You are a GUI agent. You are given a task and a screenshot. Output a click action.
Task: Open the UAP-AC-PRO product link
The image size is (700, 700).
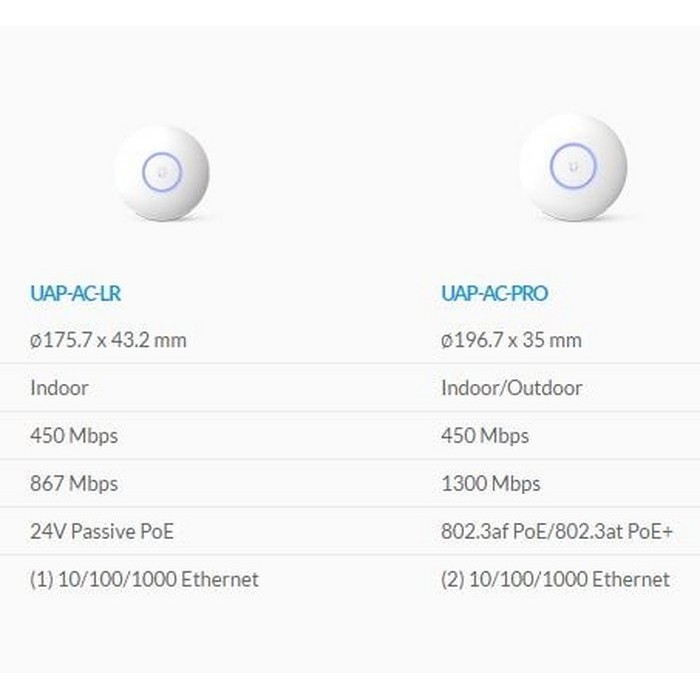[494, 293]
